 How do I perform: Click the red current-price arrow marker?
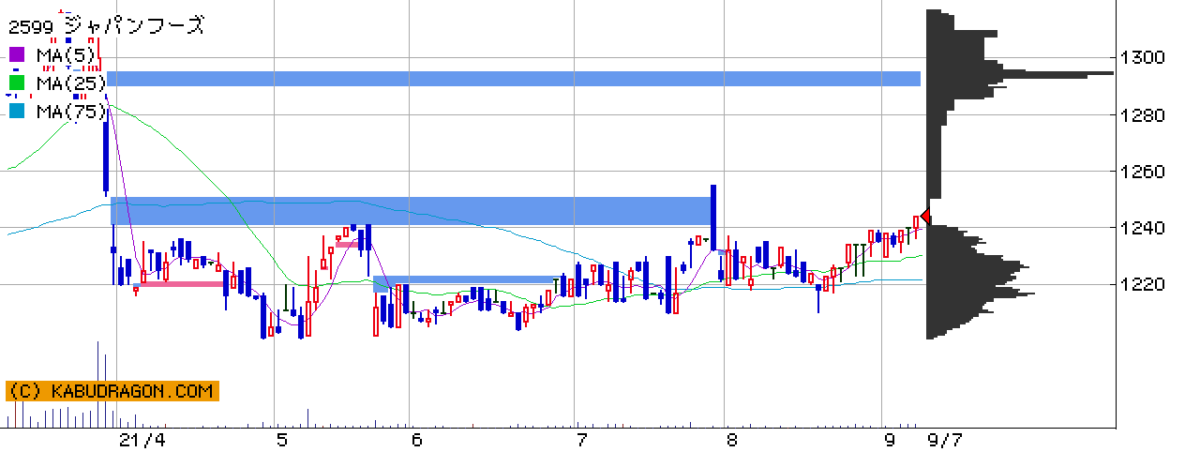(926, 216)
